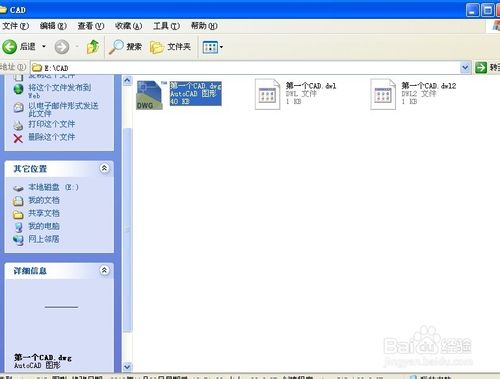Open 网上邻居 link

pyautogui.click(x=44, y=239)
